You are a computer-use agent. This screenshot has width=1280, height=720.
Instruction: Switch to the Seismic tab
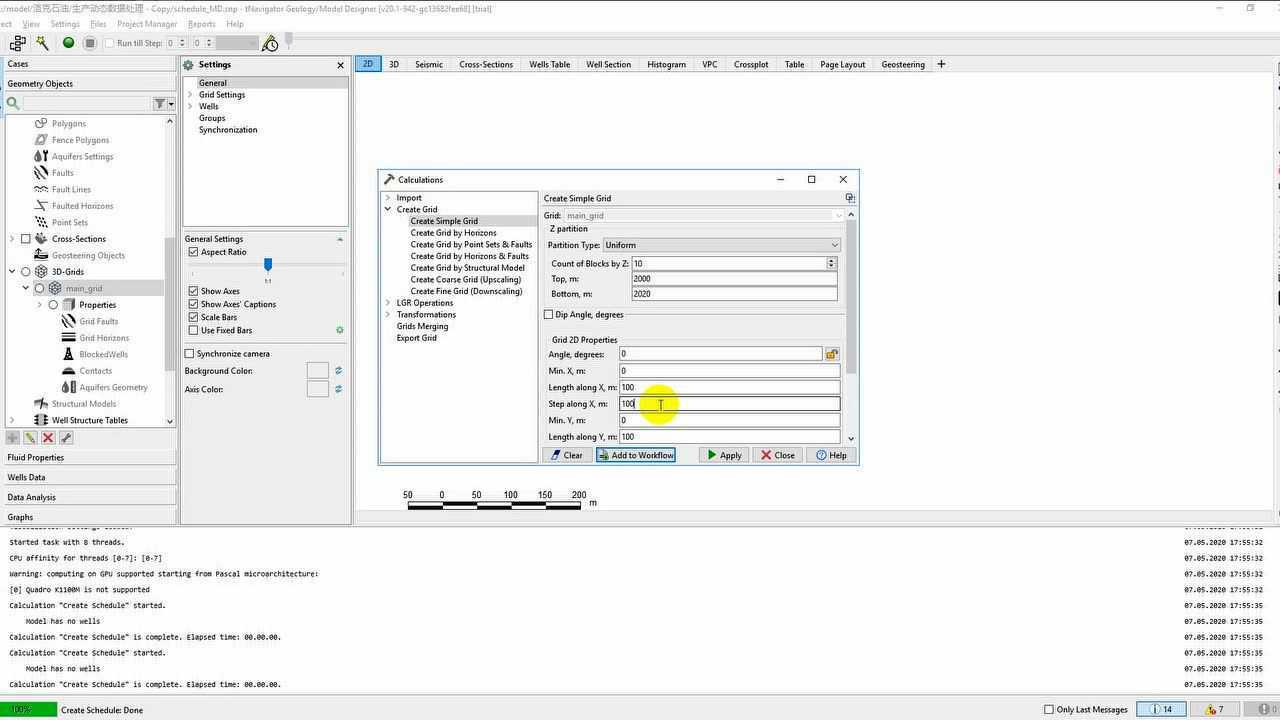[x=428, y=64]
